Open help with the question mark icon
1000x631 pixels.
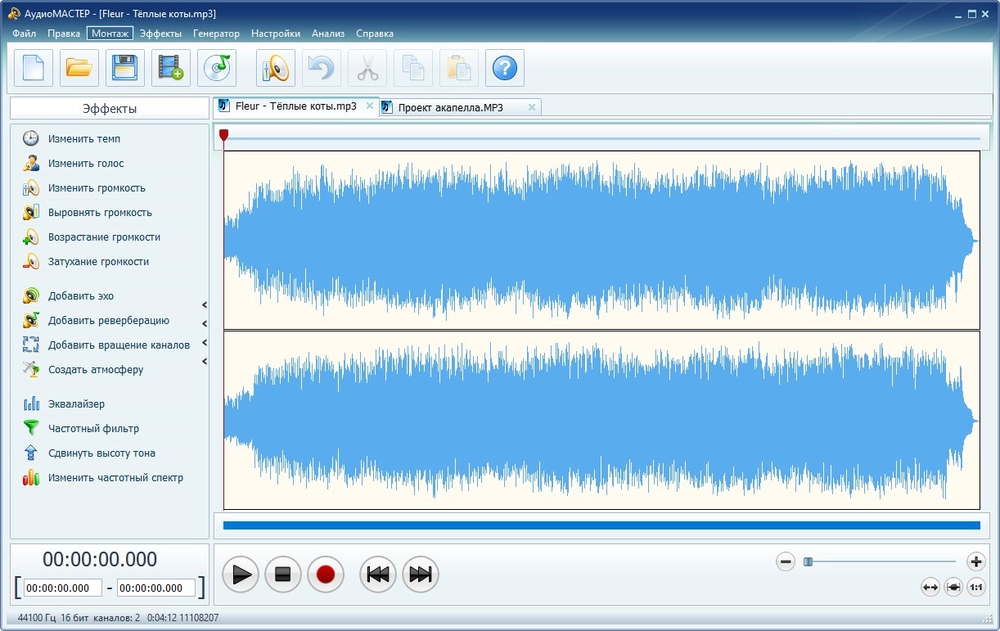click(504, 68)
